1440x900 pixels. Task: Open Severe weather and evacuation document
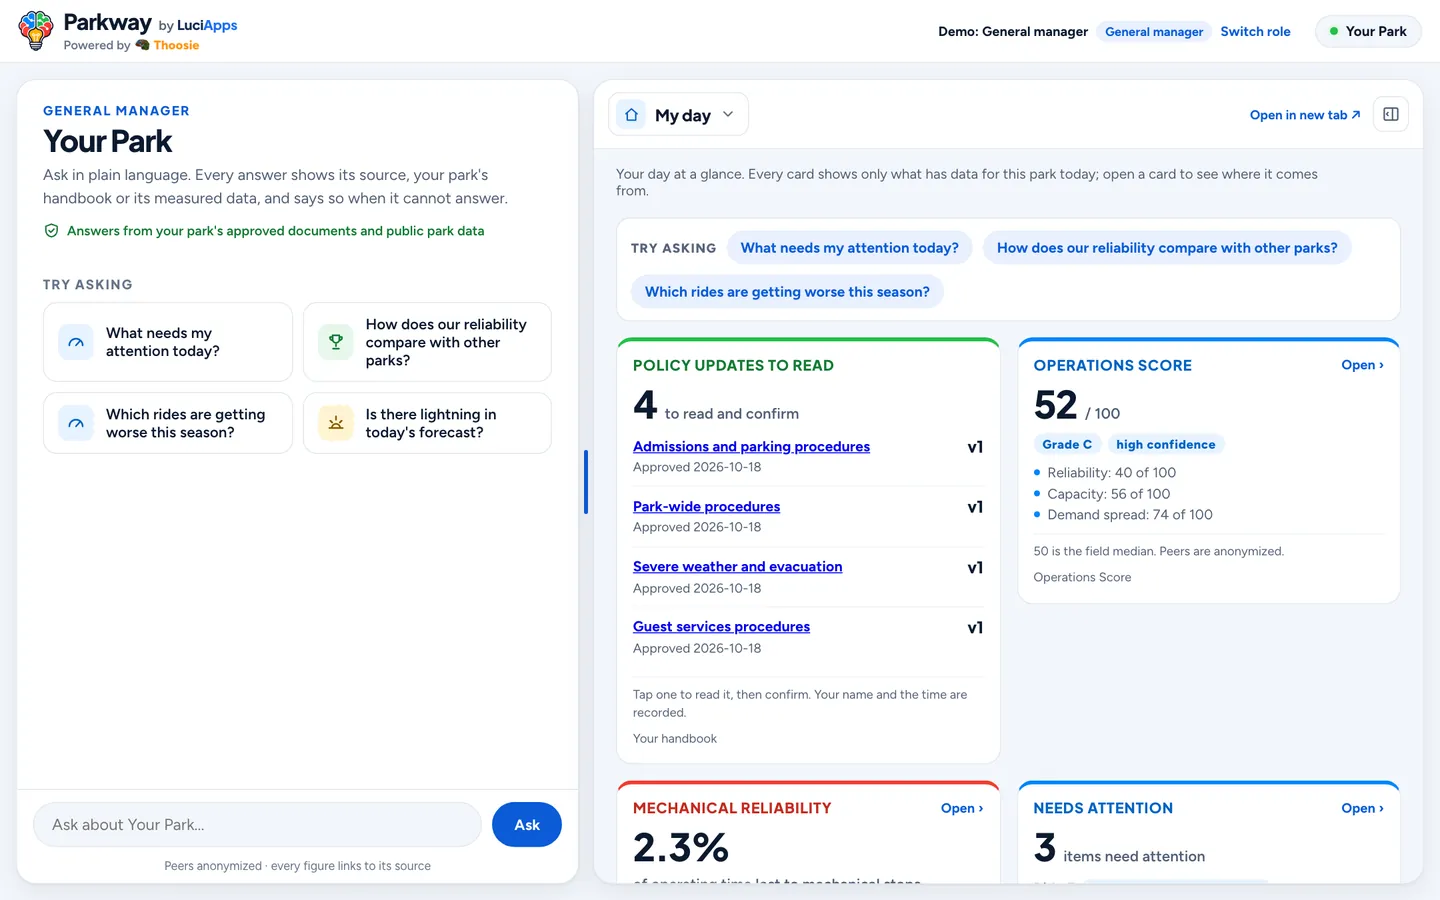click(x=737, y=566)
